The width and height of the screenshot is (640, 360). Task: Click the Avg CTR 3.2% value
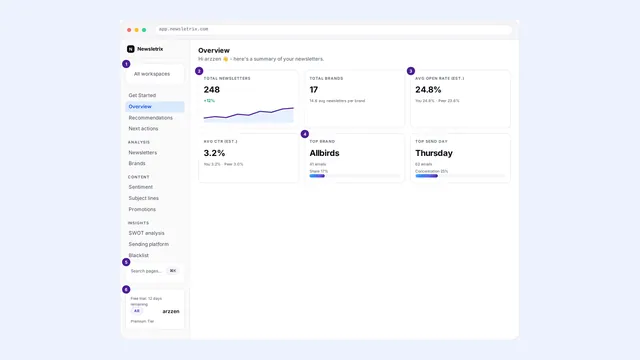point(214,153)
